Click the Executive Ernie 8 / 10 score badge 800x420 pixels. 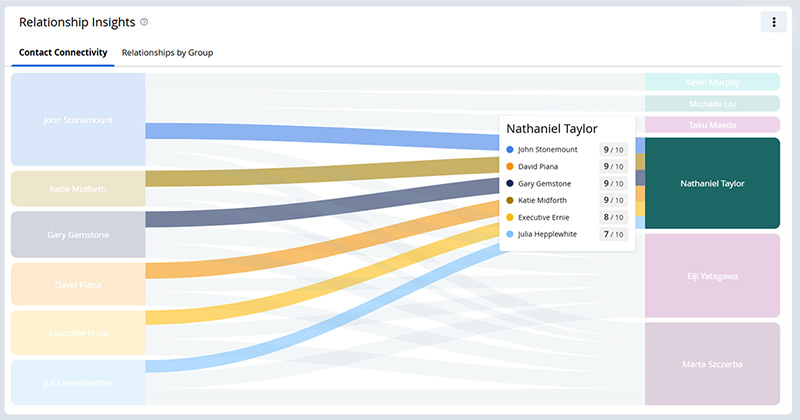tap(613, 217)
